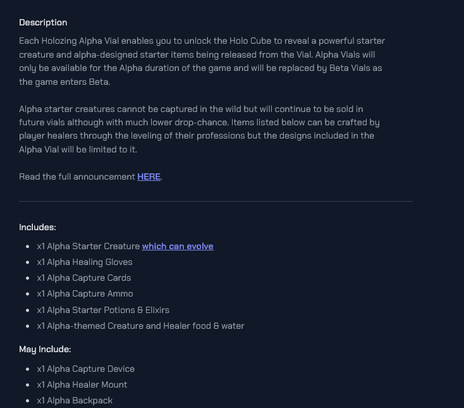This screenshot has height=408, width=464.
Task: Select the 'x1 Alpha Capture Ammo' list item
Action: (x=85, y=294)
